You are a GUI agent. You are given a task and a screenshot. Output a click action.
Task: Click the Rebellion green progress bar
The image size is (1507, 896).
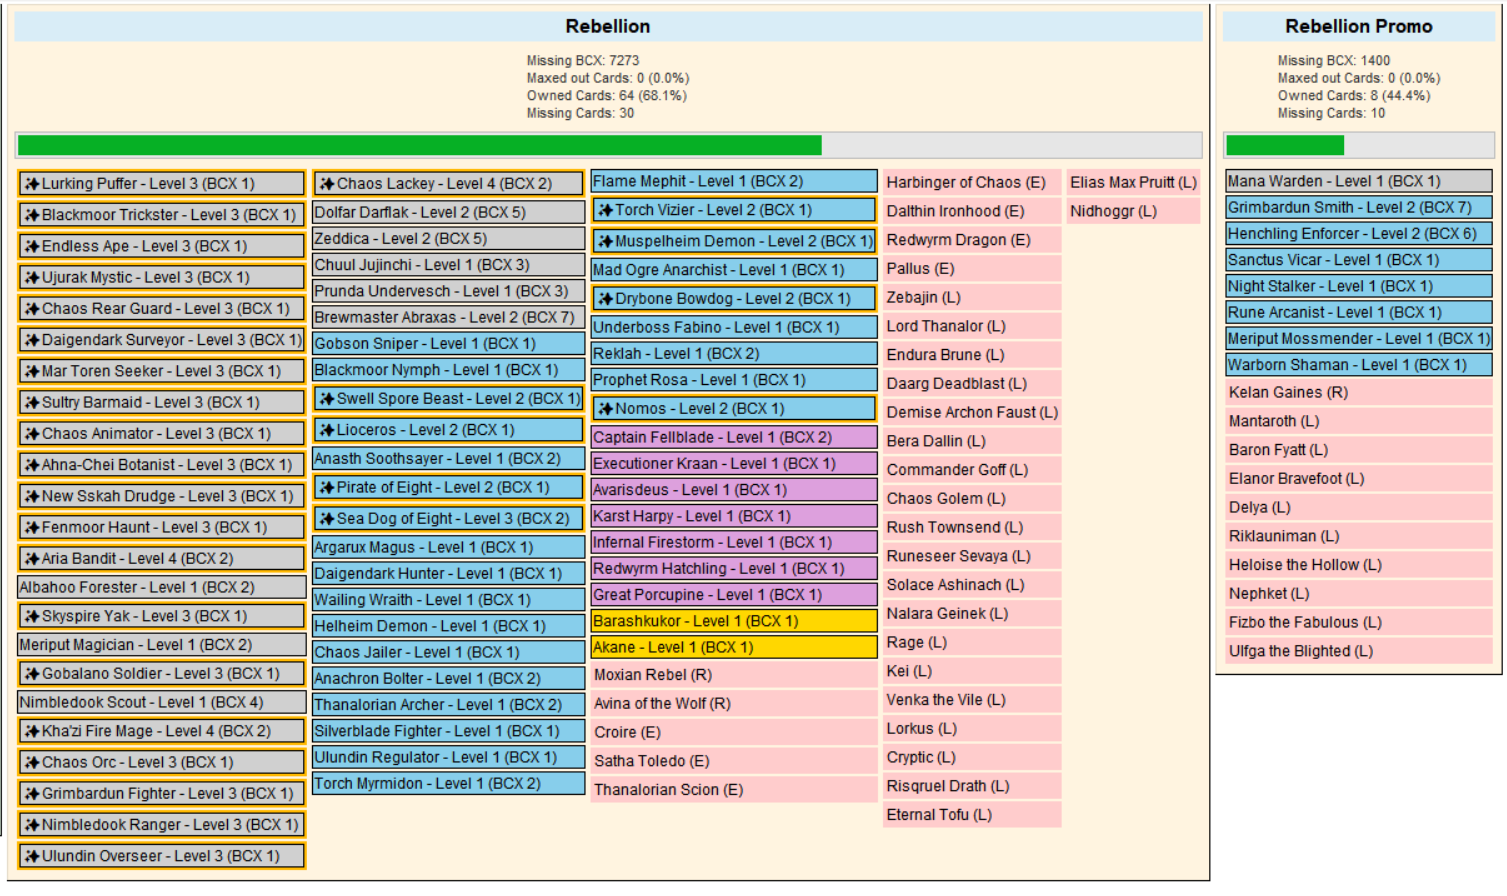[420, 146]
